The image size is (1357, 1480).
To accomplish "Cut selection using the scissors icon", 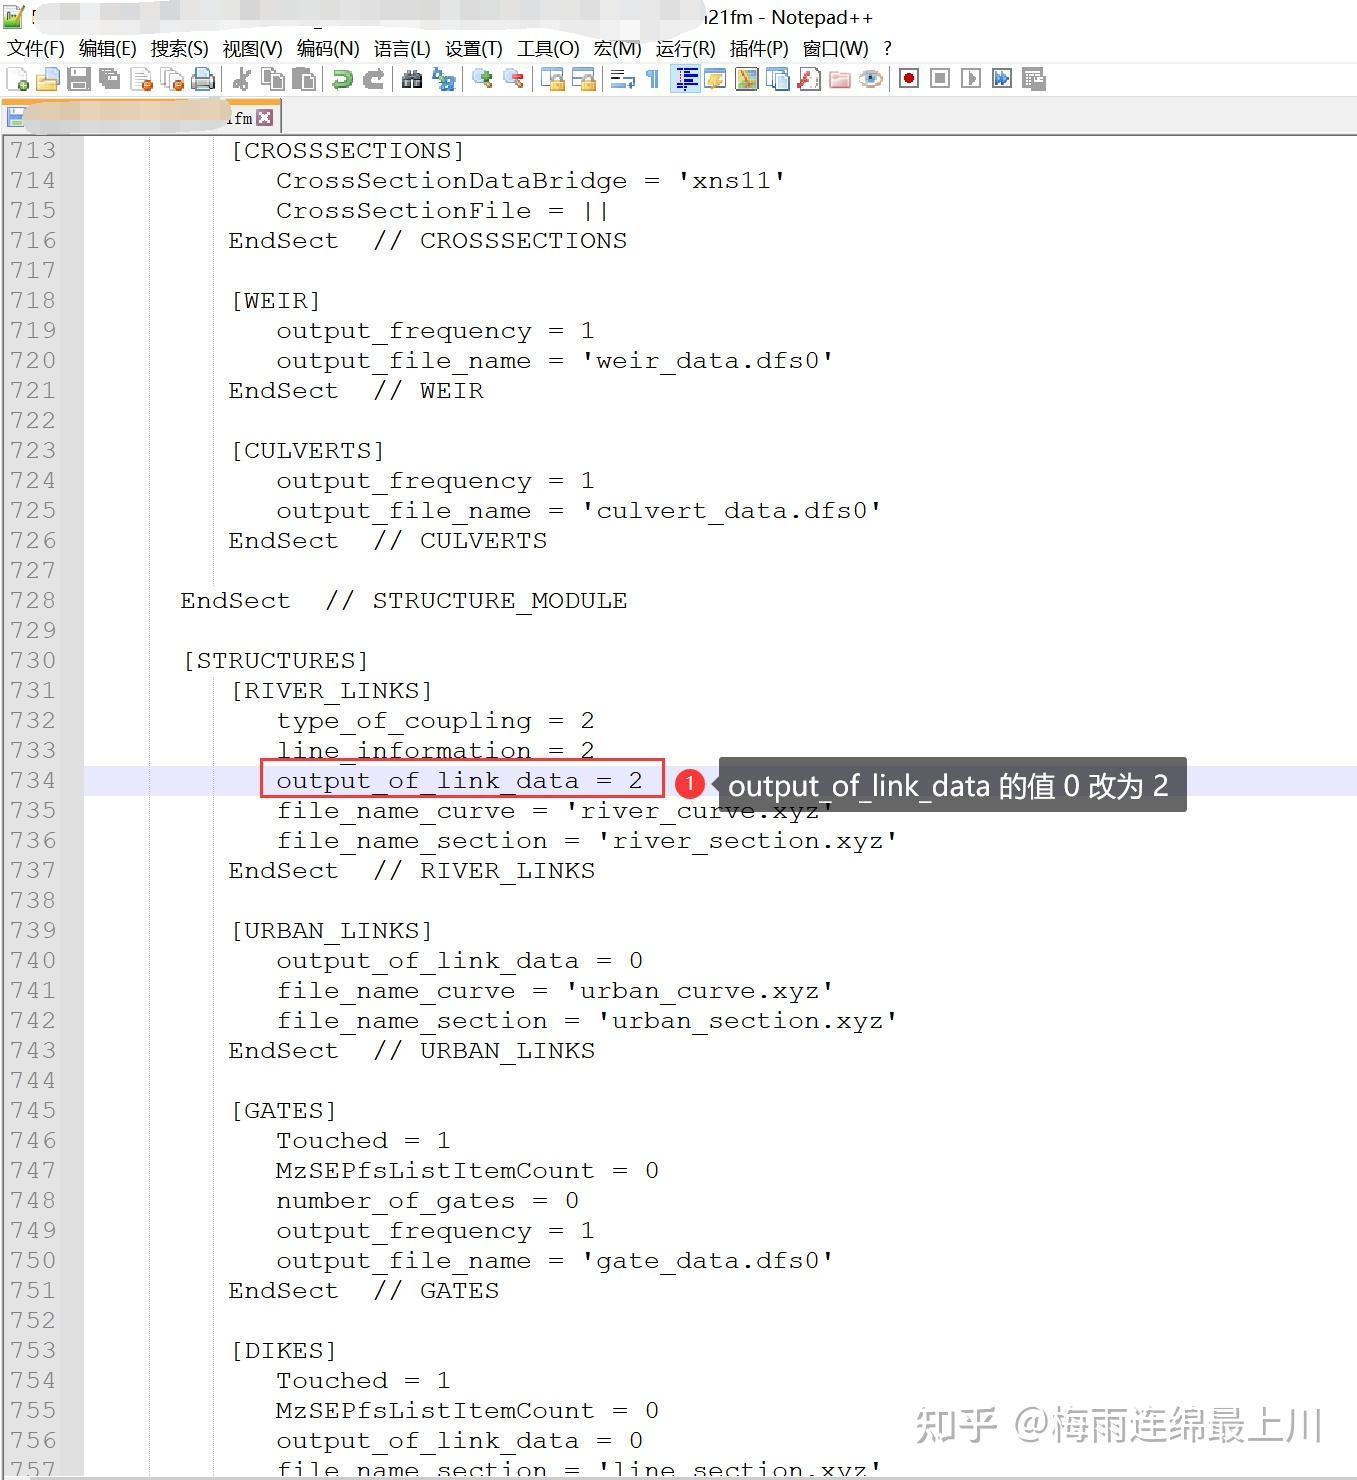I will pyautogui.click(x=241, y=79).
